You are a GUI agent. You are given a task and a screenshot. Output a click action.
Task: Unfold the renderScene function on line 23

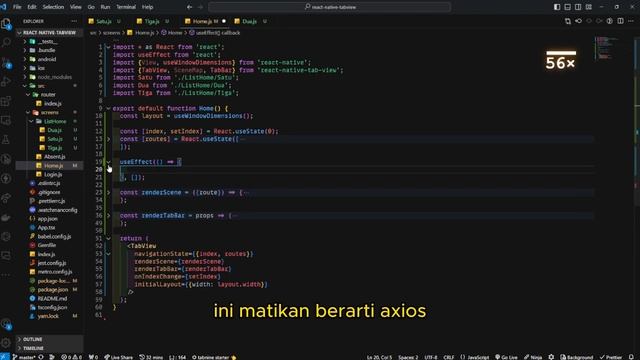click(109, 193)
